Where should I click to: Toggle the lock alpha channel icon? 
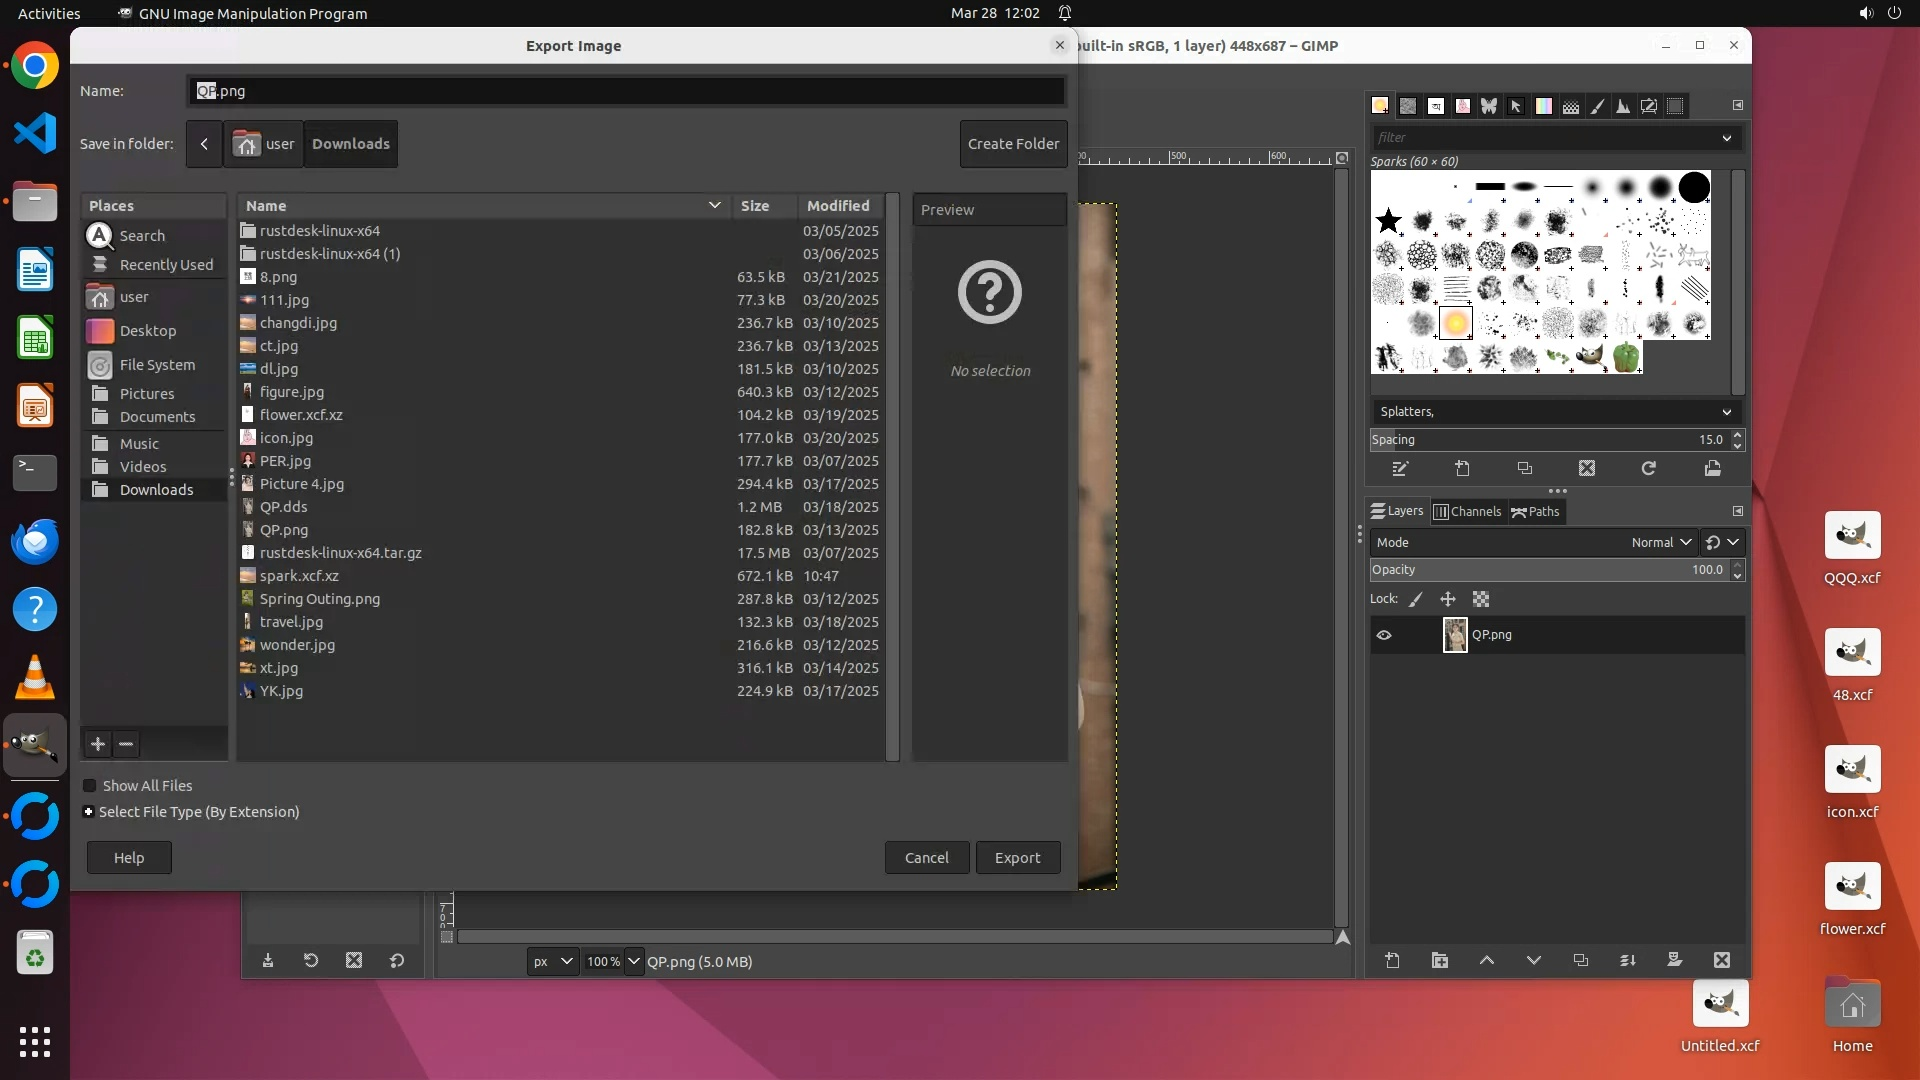1481,599
